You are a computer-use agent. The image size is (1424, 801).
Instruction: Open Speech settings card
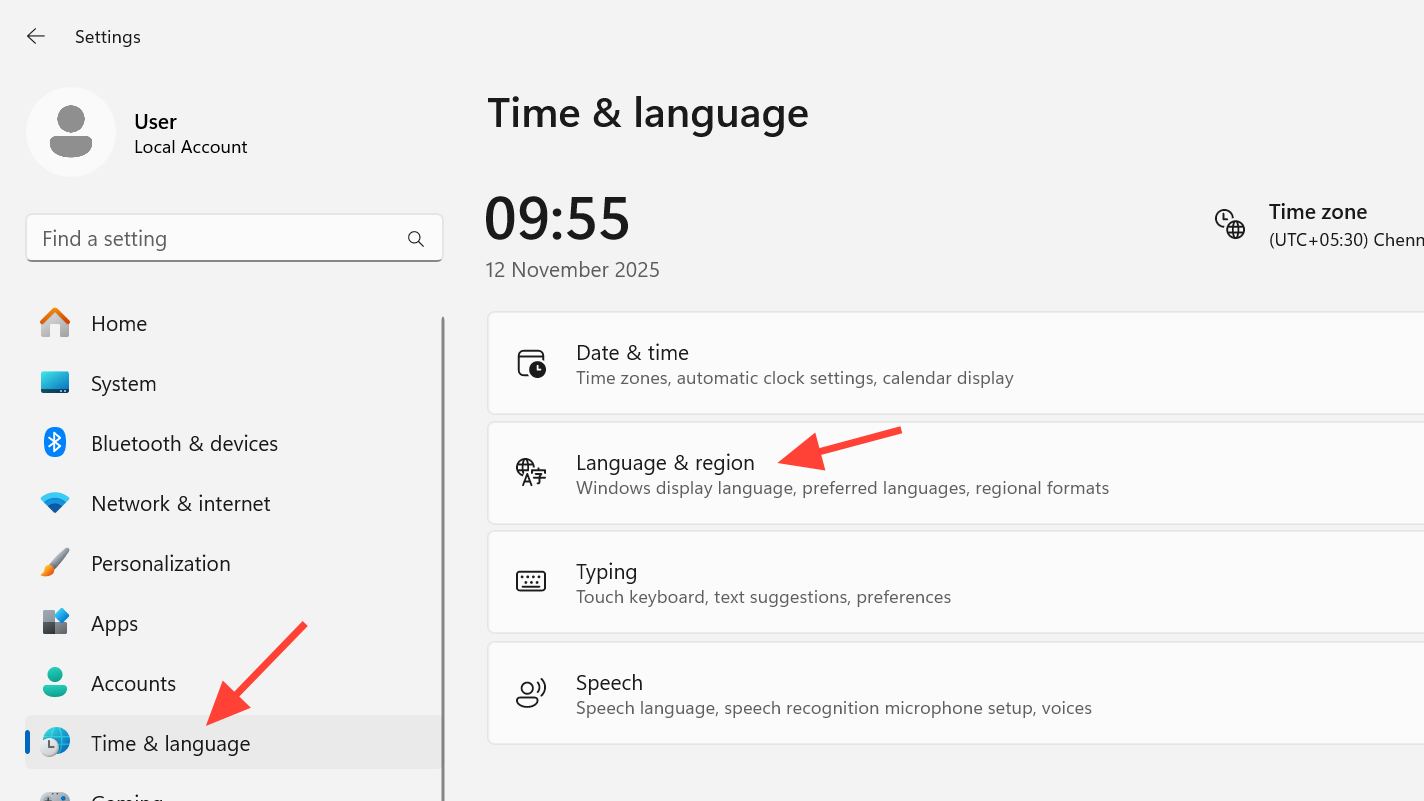click(x=955, y=693)
